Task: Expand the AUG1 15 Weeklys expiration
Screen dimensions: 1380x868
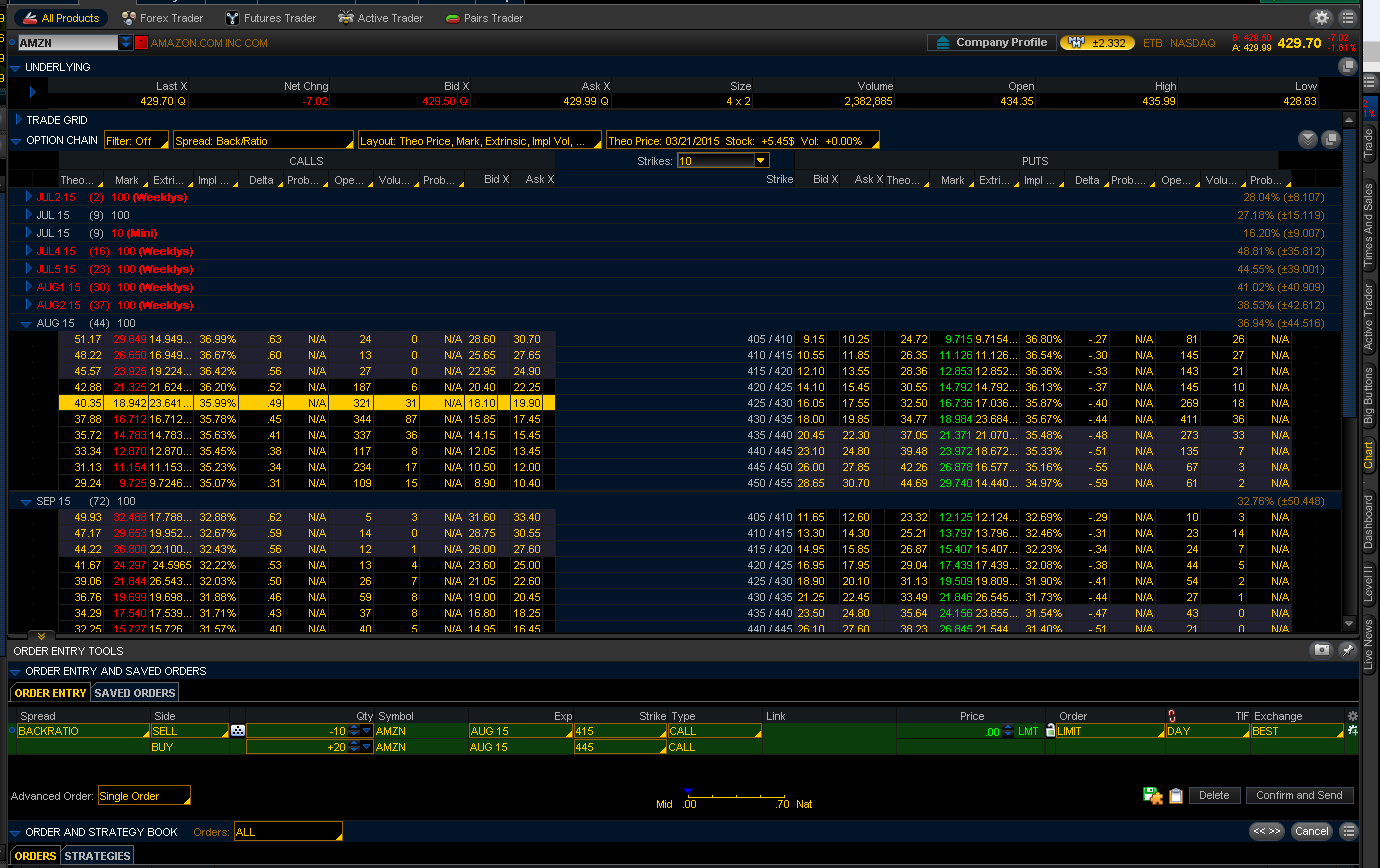Action: 29,287
